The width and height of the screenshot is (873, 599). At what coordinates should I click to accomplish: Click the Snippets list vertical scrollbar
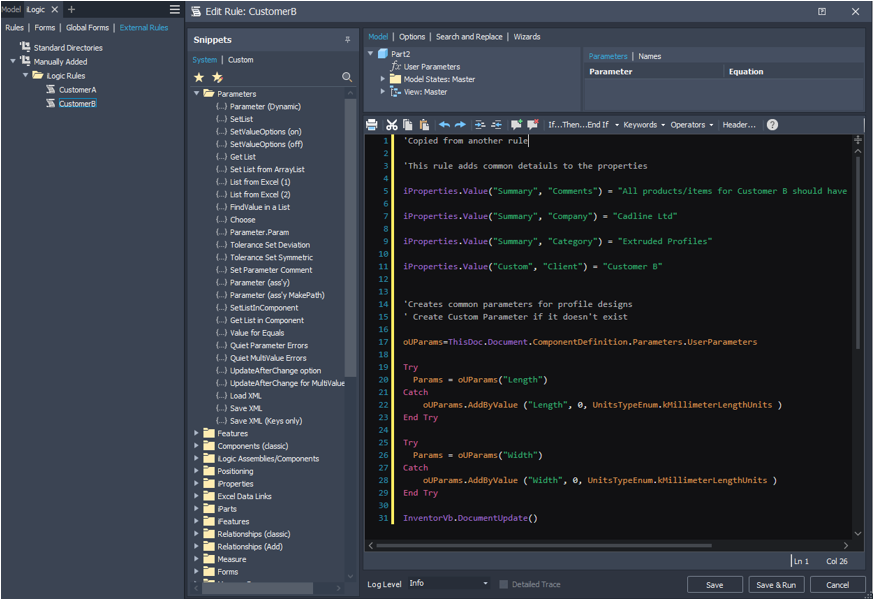[350, 238]
